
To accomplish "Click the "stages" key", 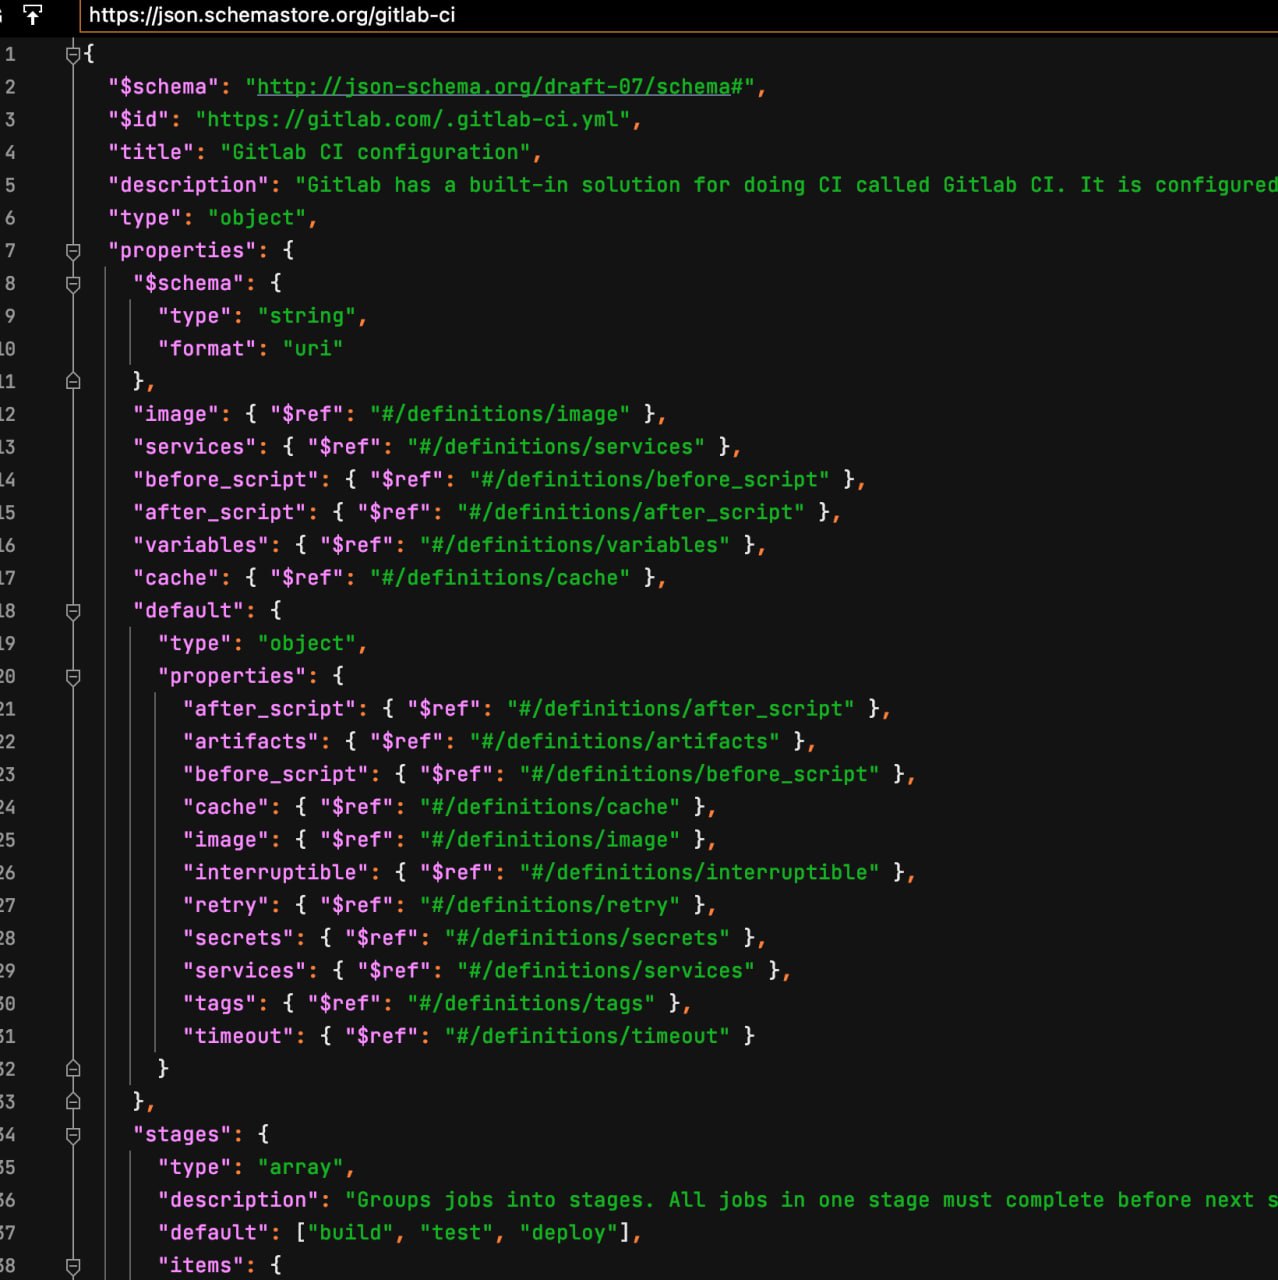I will pyautogui.click(x=182, y=1134).
